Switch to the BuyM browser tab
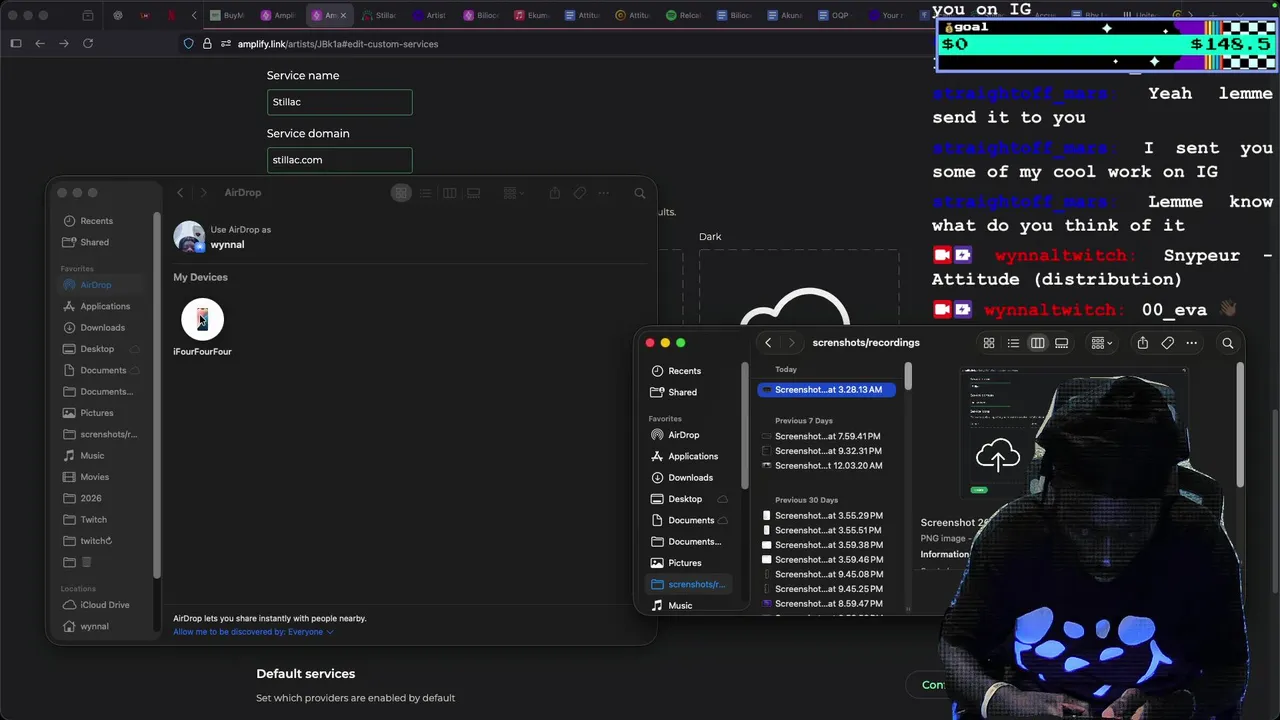Image resolution: width=1280 pixels, height=720 pixels. (x=229, y=15)
